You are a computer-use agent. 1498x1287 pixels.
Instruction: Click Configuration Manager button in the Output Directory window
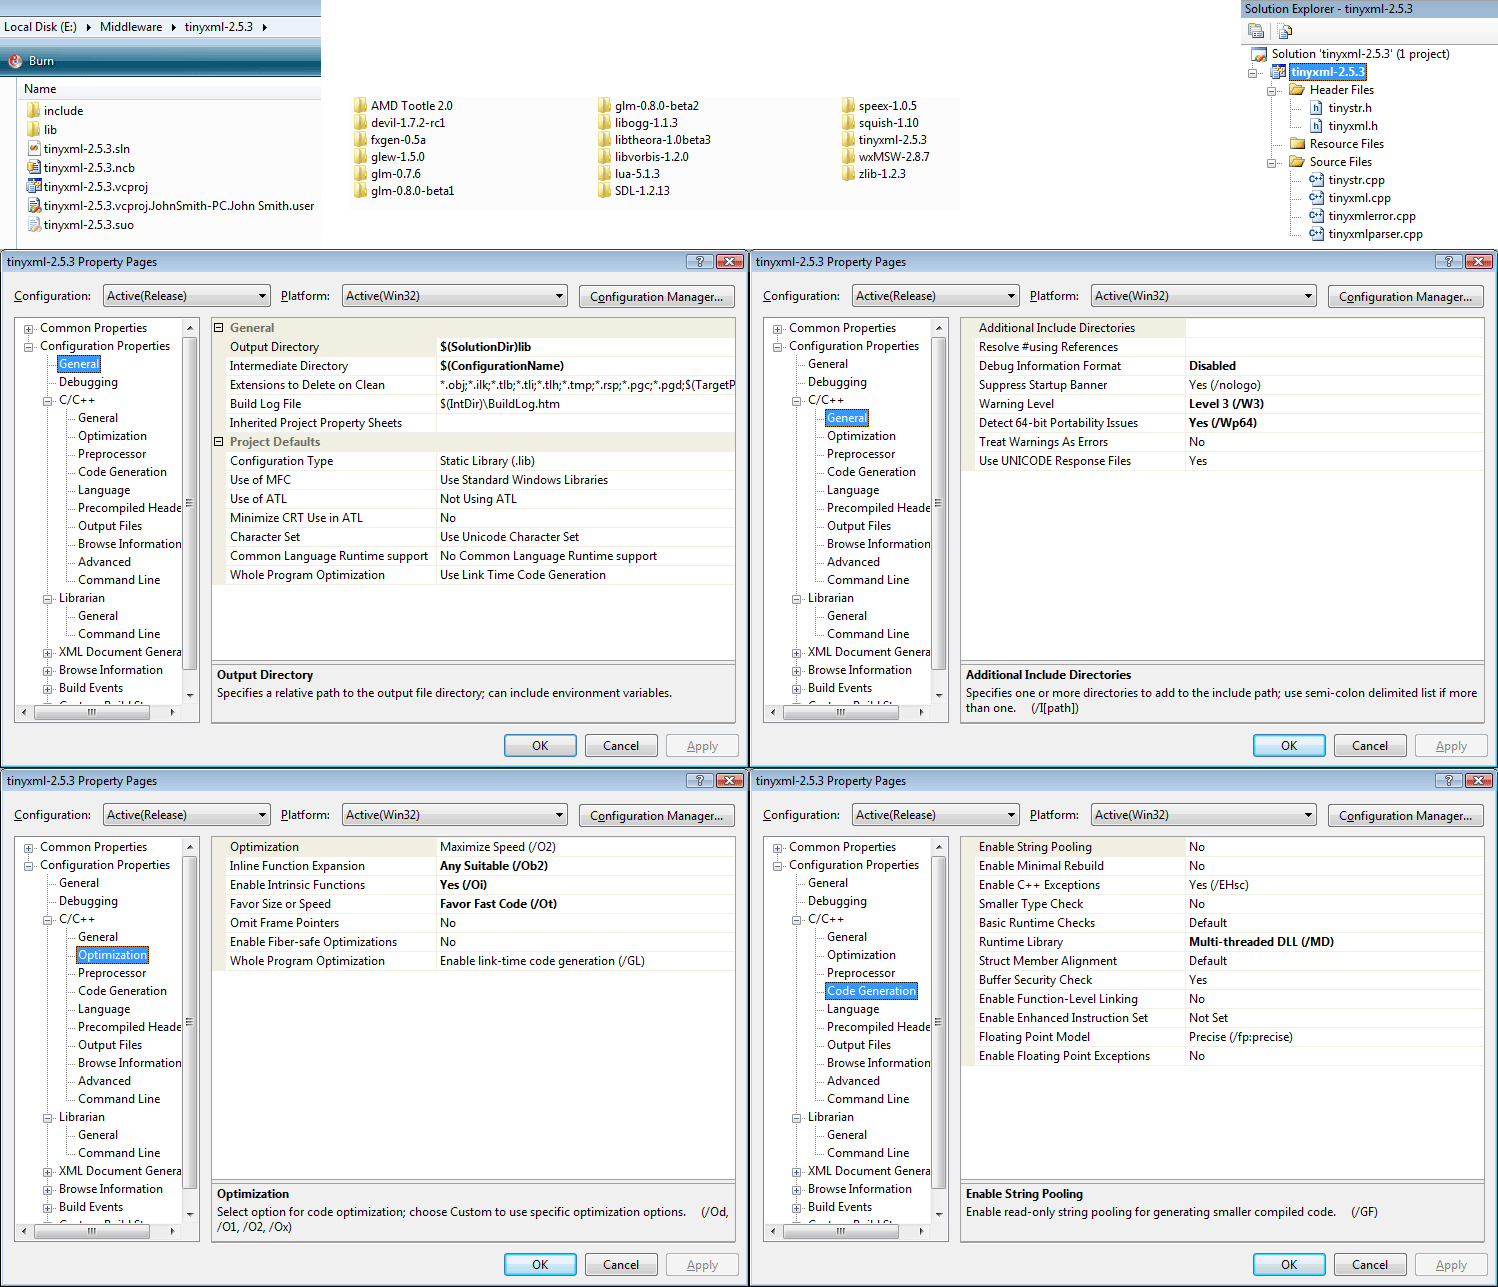tap(656, 296)
